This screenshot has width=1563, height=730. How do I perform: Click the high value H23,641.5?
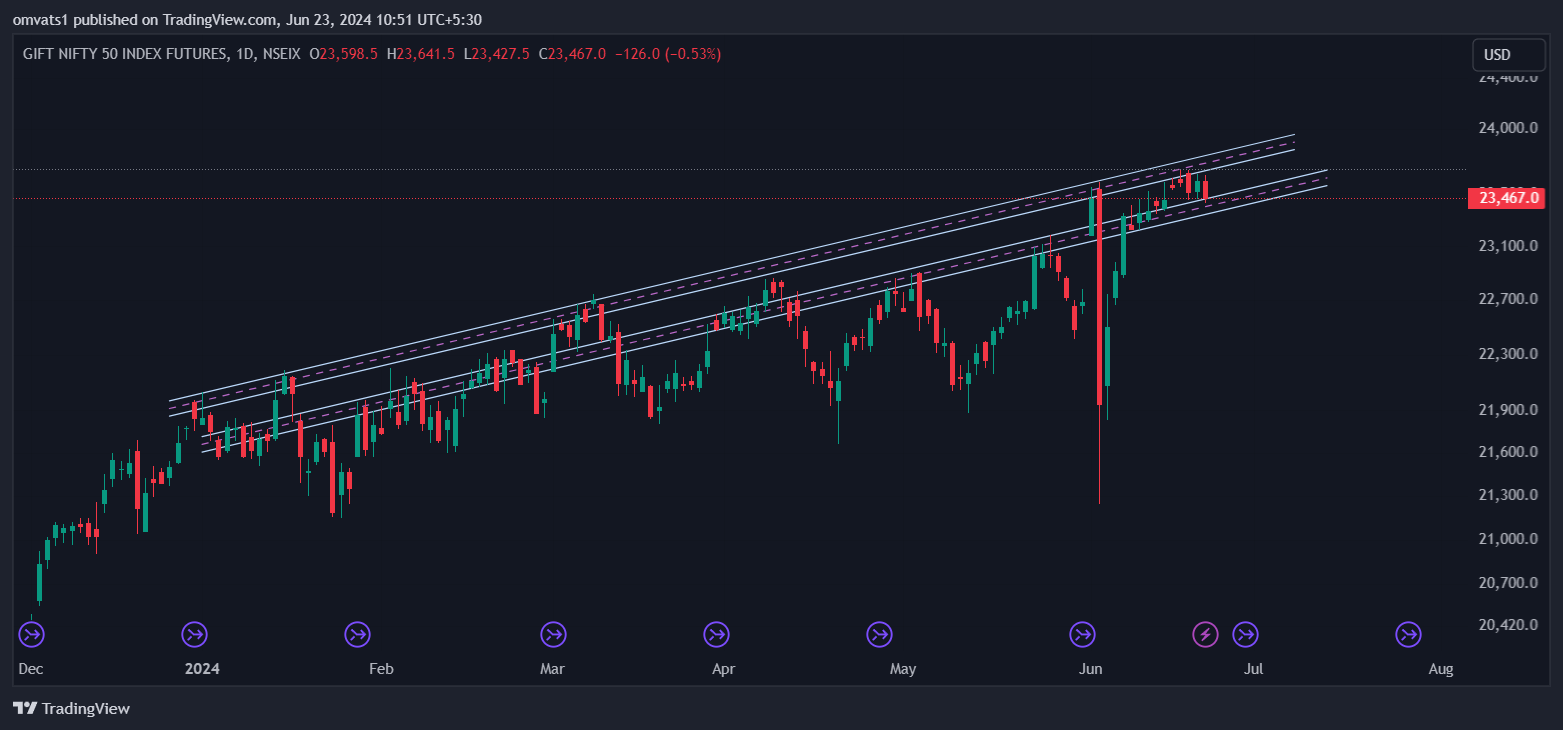(420, 54)
